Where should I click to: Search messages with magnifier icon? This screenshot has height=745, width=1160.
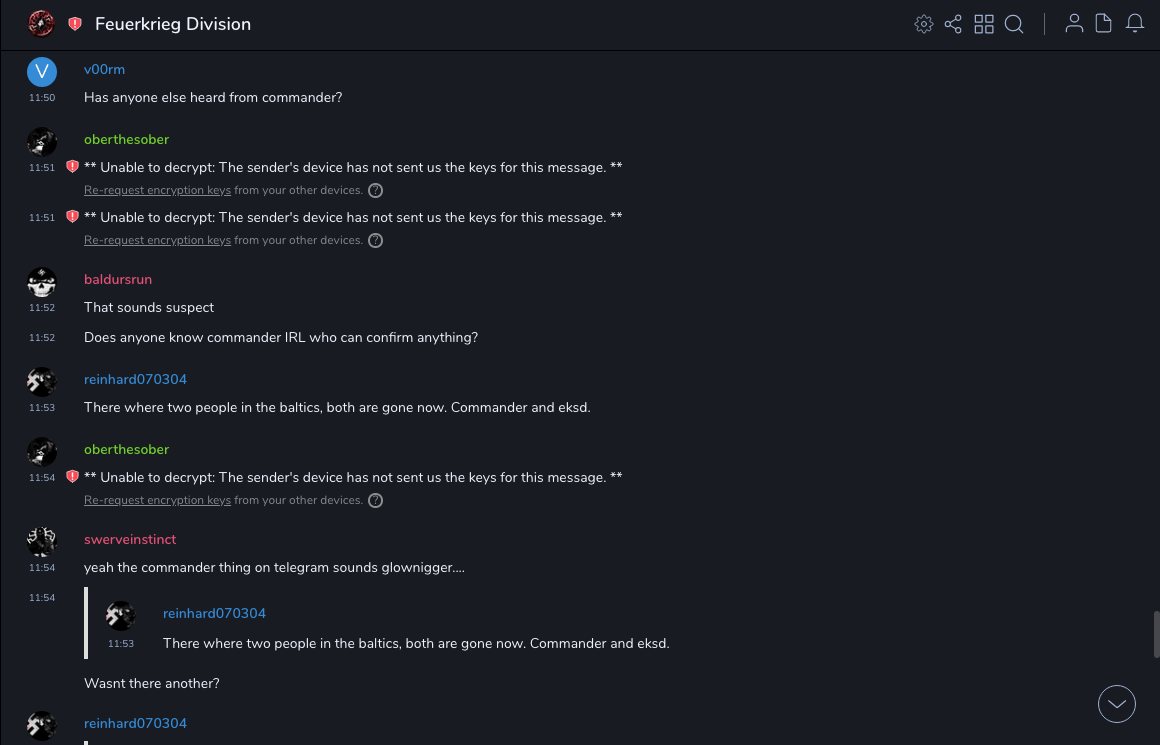pos(1014,24)
